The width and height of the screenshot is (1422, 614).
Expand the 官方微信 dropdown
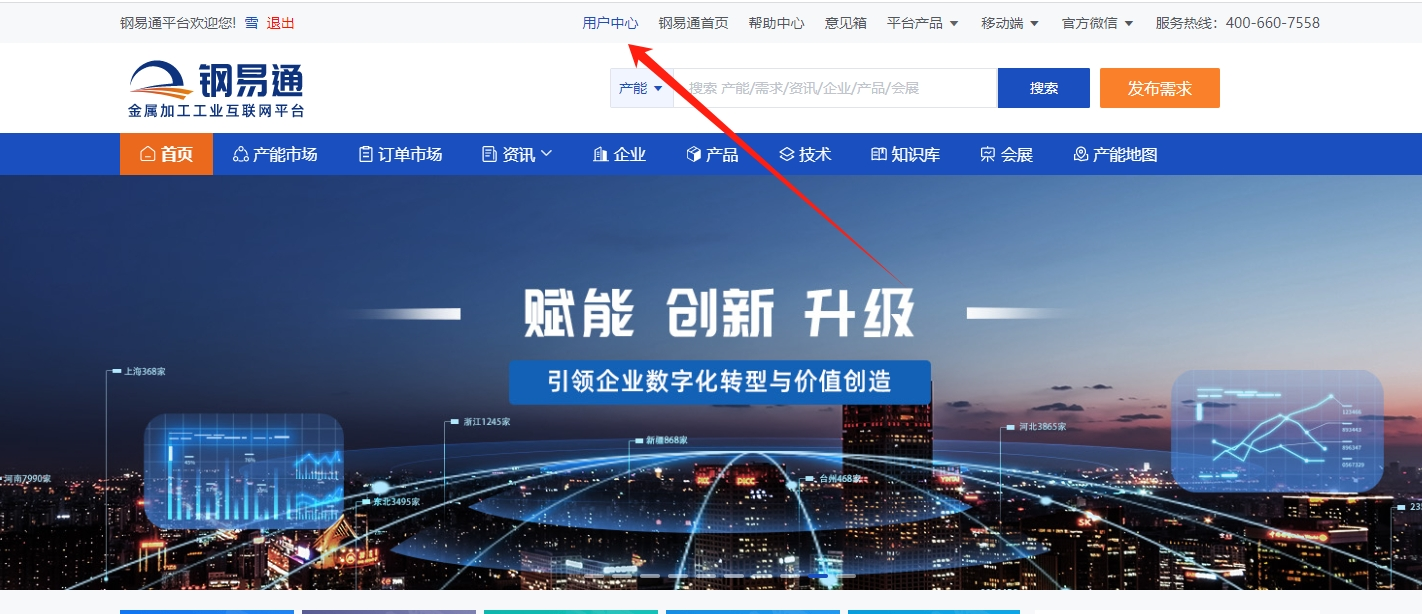1098,23
